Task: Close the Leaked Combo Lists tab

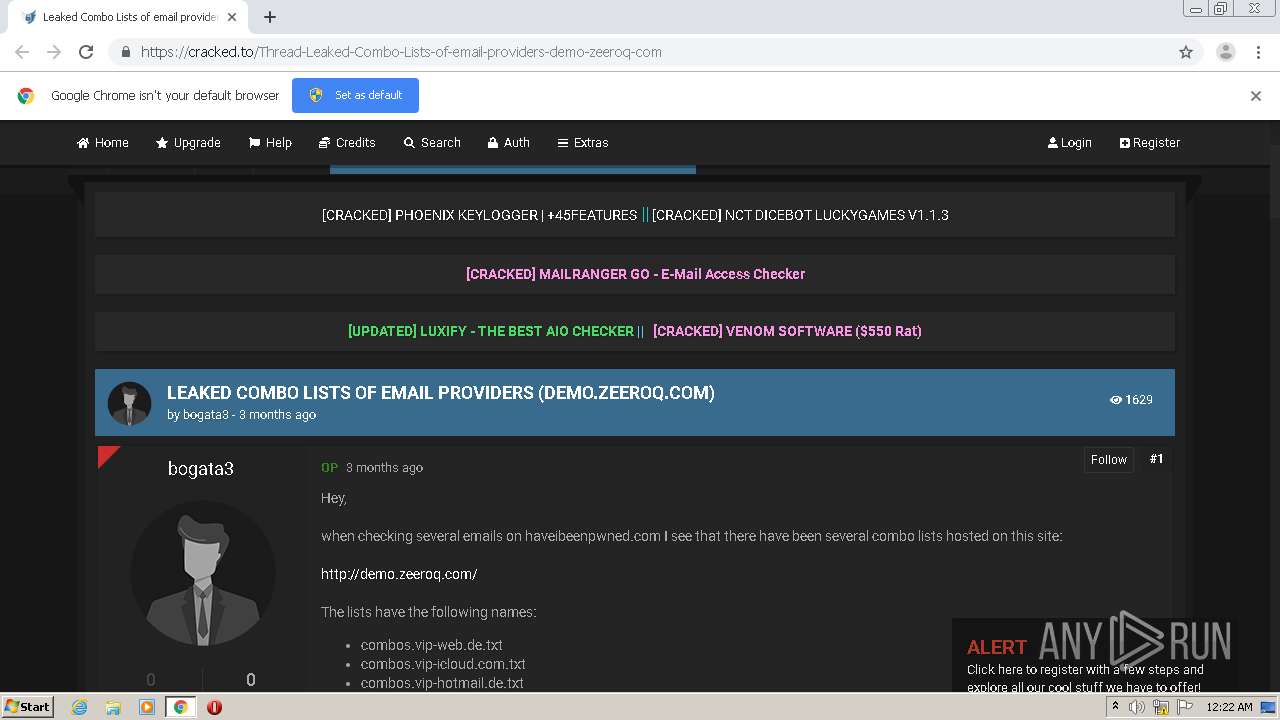Action: point(232,17)
